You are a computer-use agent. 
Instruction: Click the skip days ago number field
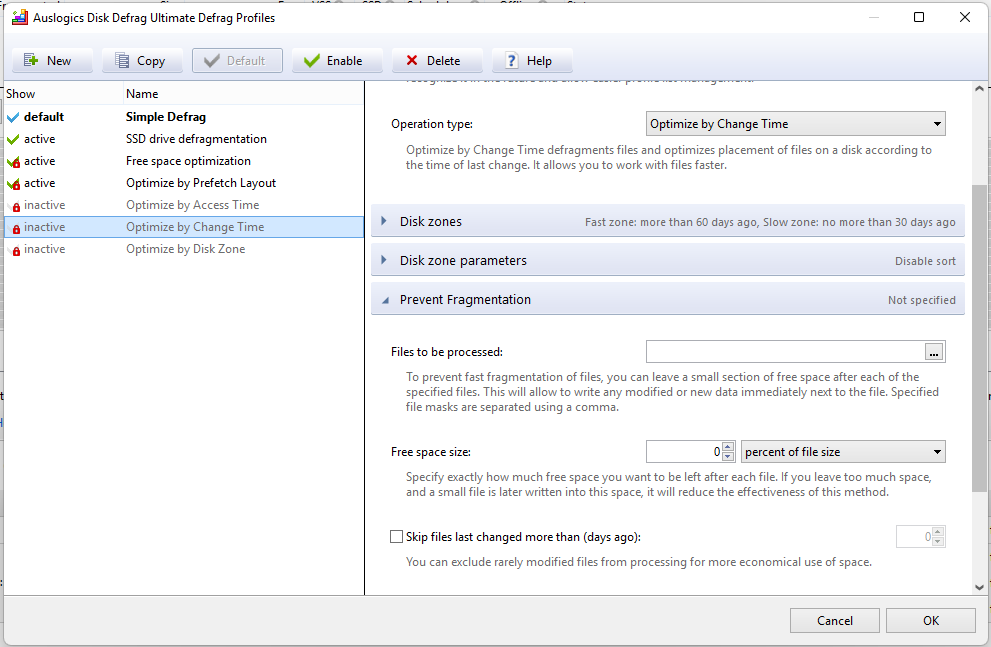(915, 536)
